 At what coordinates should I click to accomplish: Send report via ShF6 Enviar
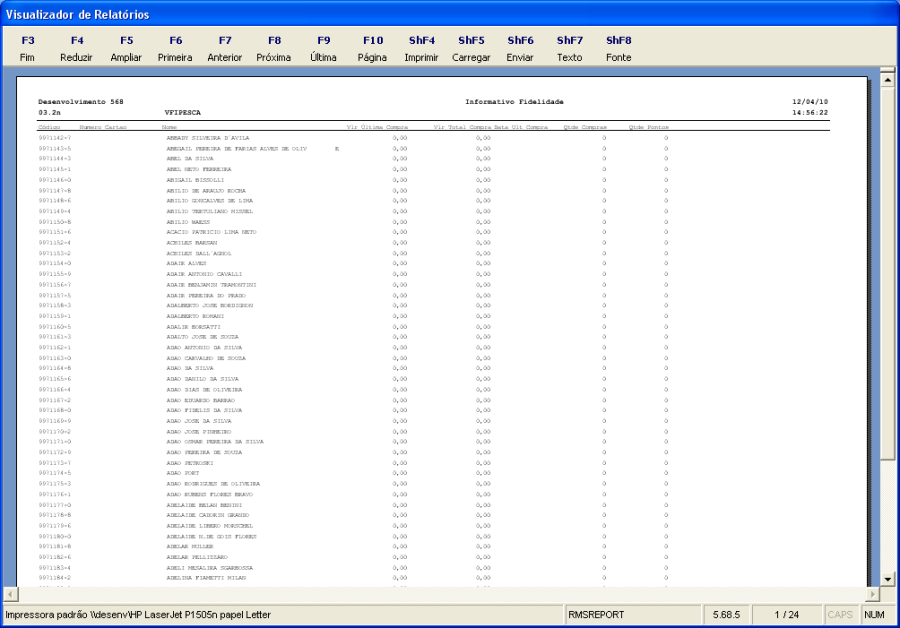[520, 49]
